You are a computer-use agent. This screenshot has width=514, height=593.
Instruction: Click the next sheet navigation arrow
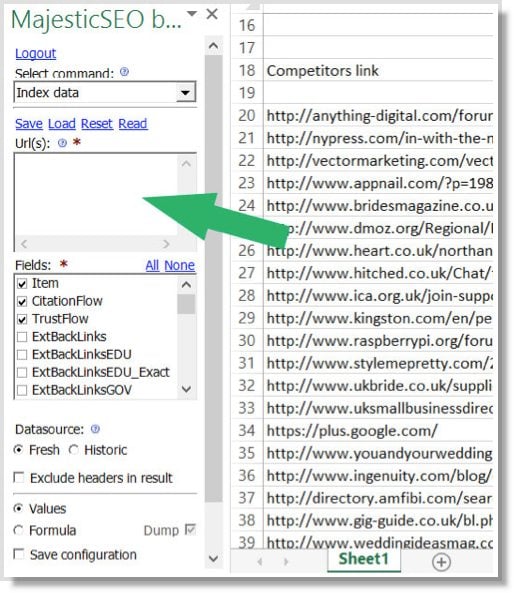pos(286,562)
